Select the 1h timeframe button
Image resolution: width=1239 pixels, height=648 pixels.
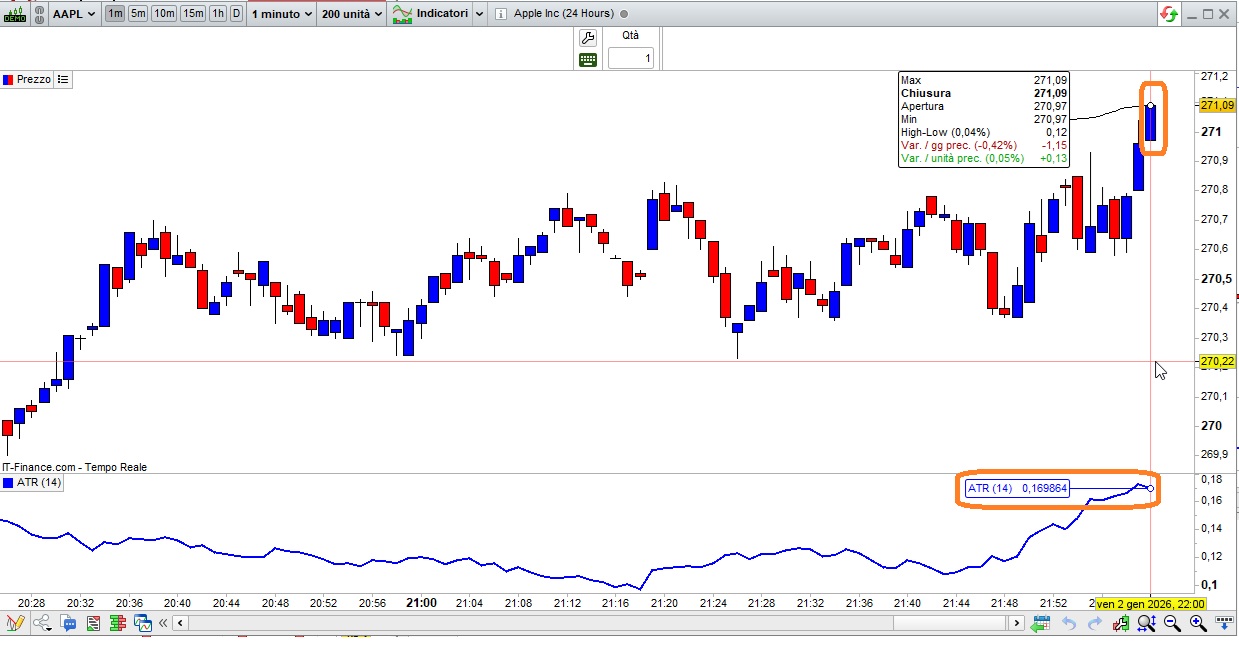tap(218, 14)
